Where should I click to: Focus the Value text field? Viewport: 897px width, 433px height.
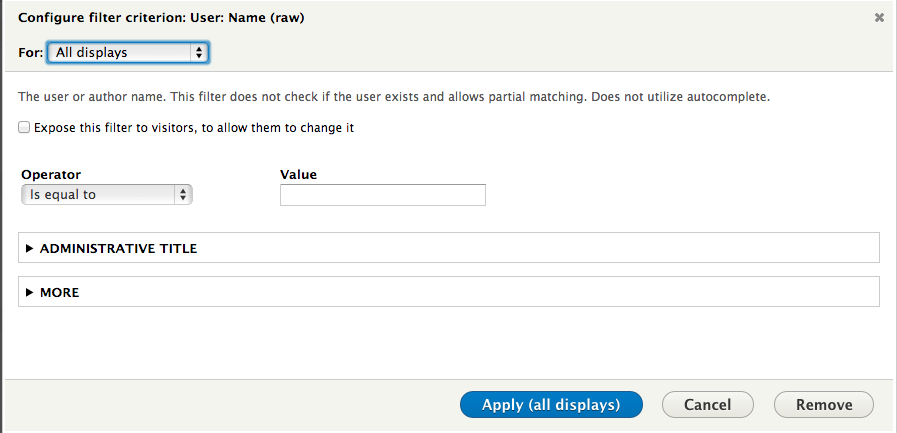pyautogui.click(x=382, y=195)
